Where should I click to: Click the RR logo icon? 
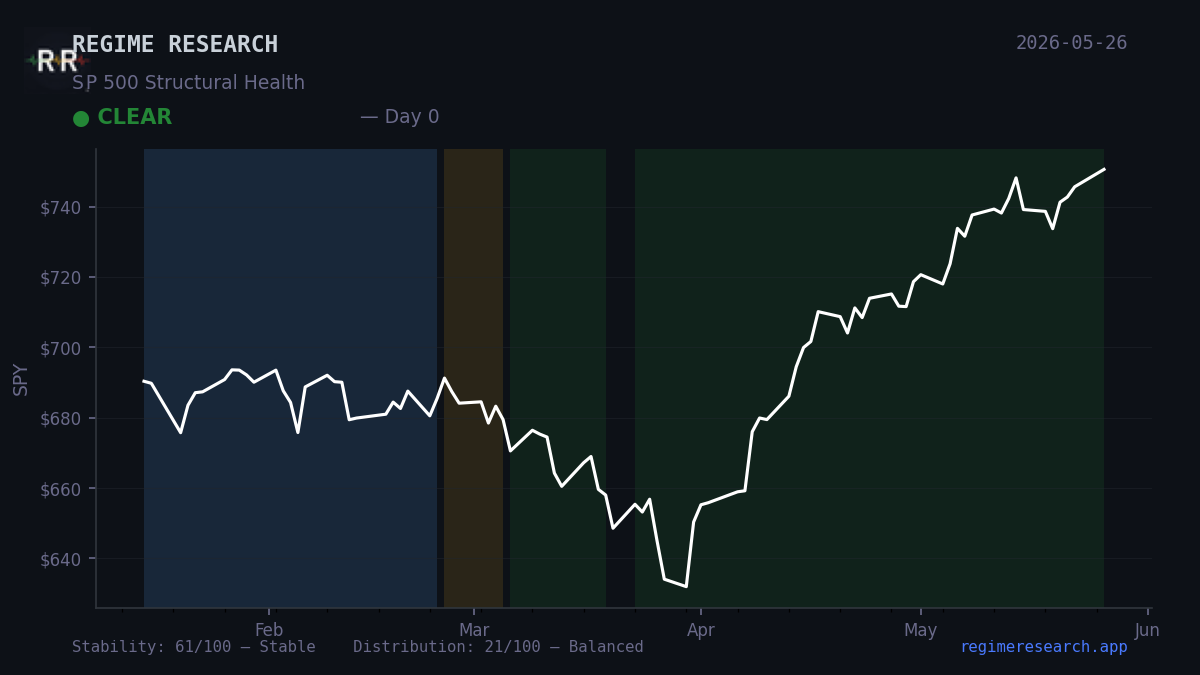(56, 61)
